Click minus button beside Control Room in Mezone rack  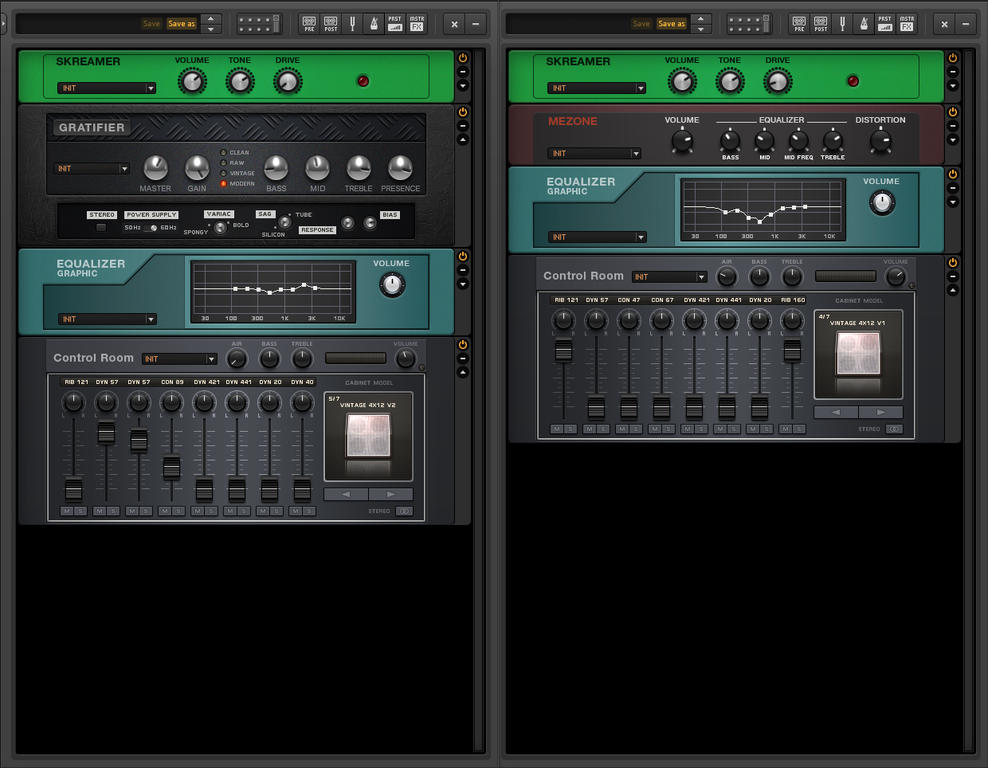[953, 277]
